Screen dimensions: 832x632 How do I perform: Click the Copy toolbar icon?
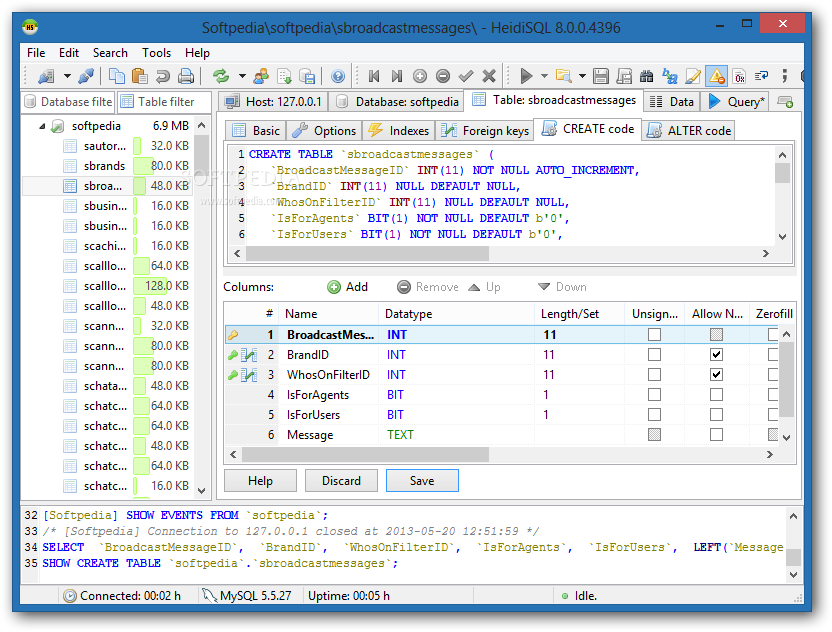click(116, 76)
